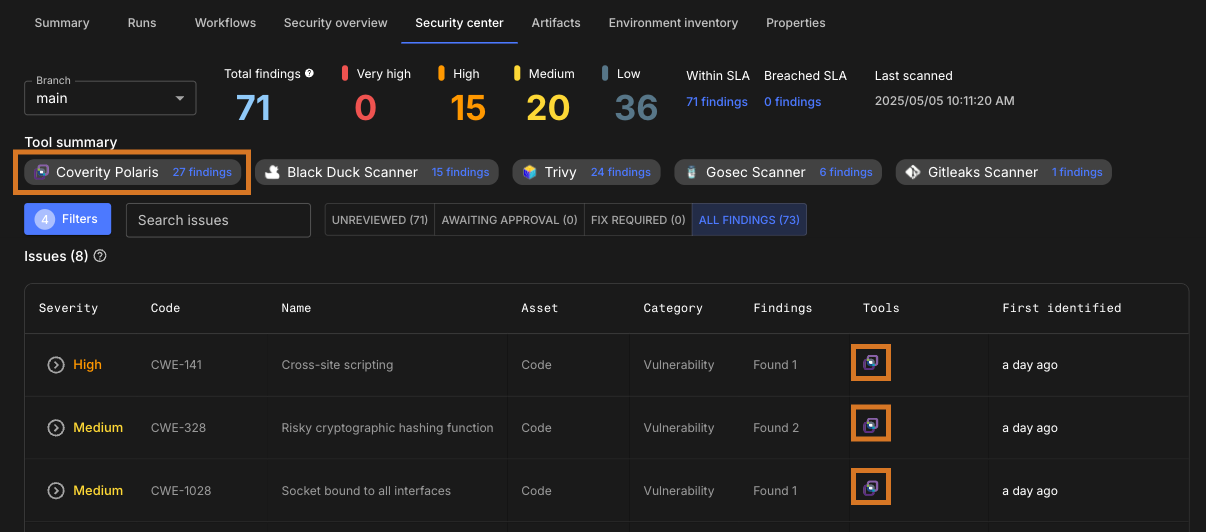Open the Runs tab
This screenshot has height=532, width=1206.
(142, 22)
